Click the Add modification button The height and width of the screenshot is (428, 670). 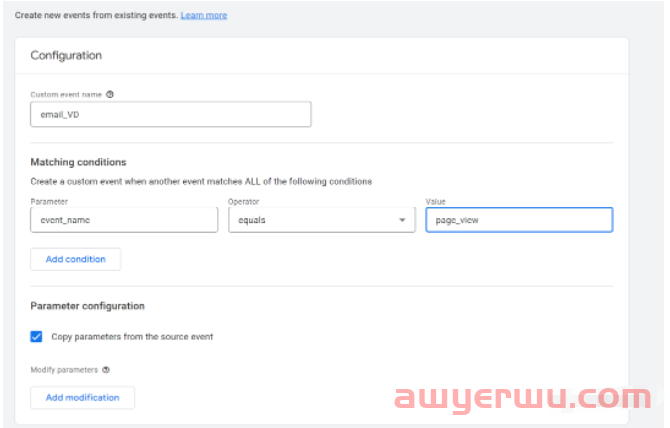coord(82,398)
